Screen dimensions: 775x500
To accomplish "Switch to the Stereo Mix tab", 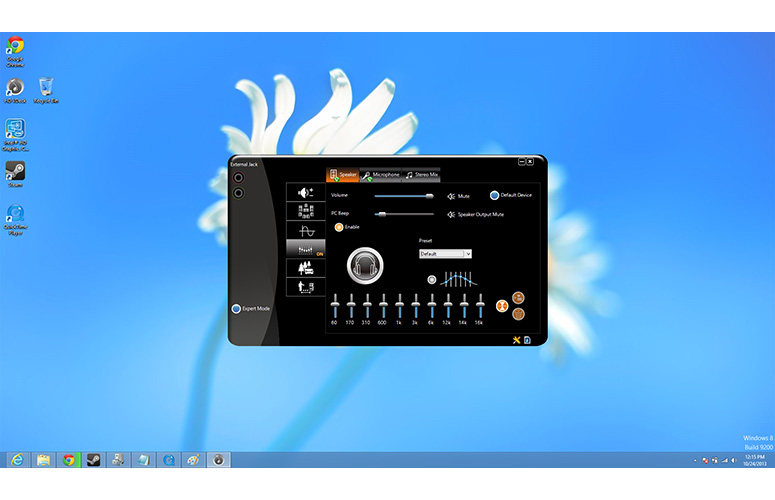I will pyautogui.click(x=421, y=175).
